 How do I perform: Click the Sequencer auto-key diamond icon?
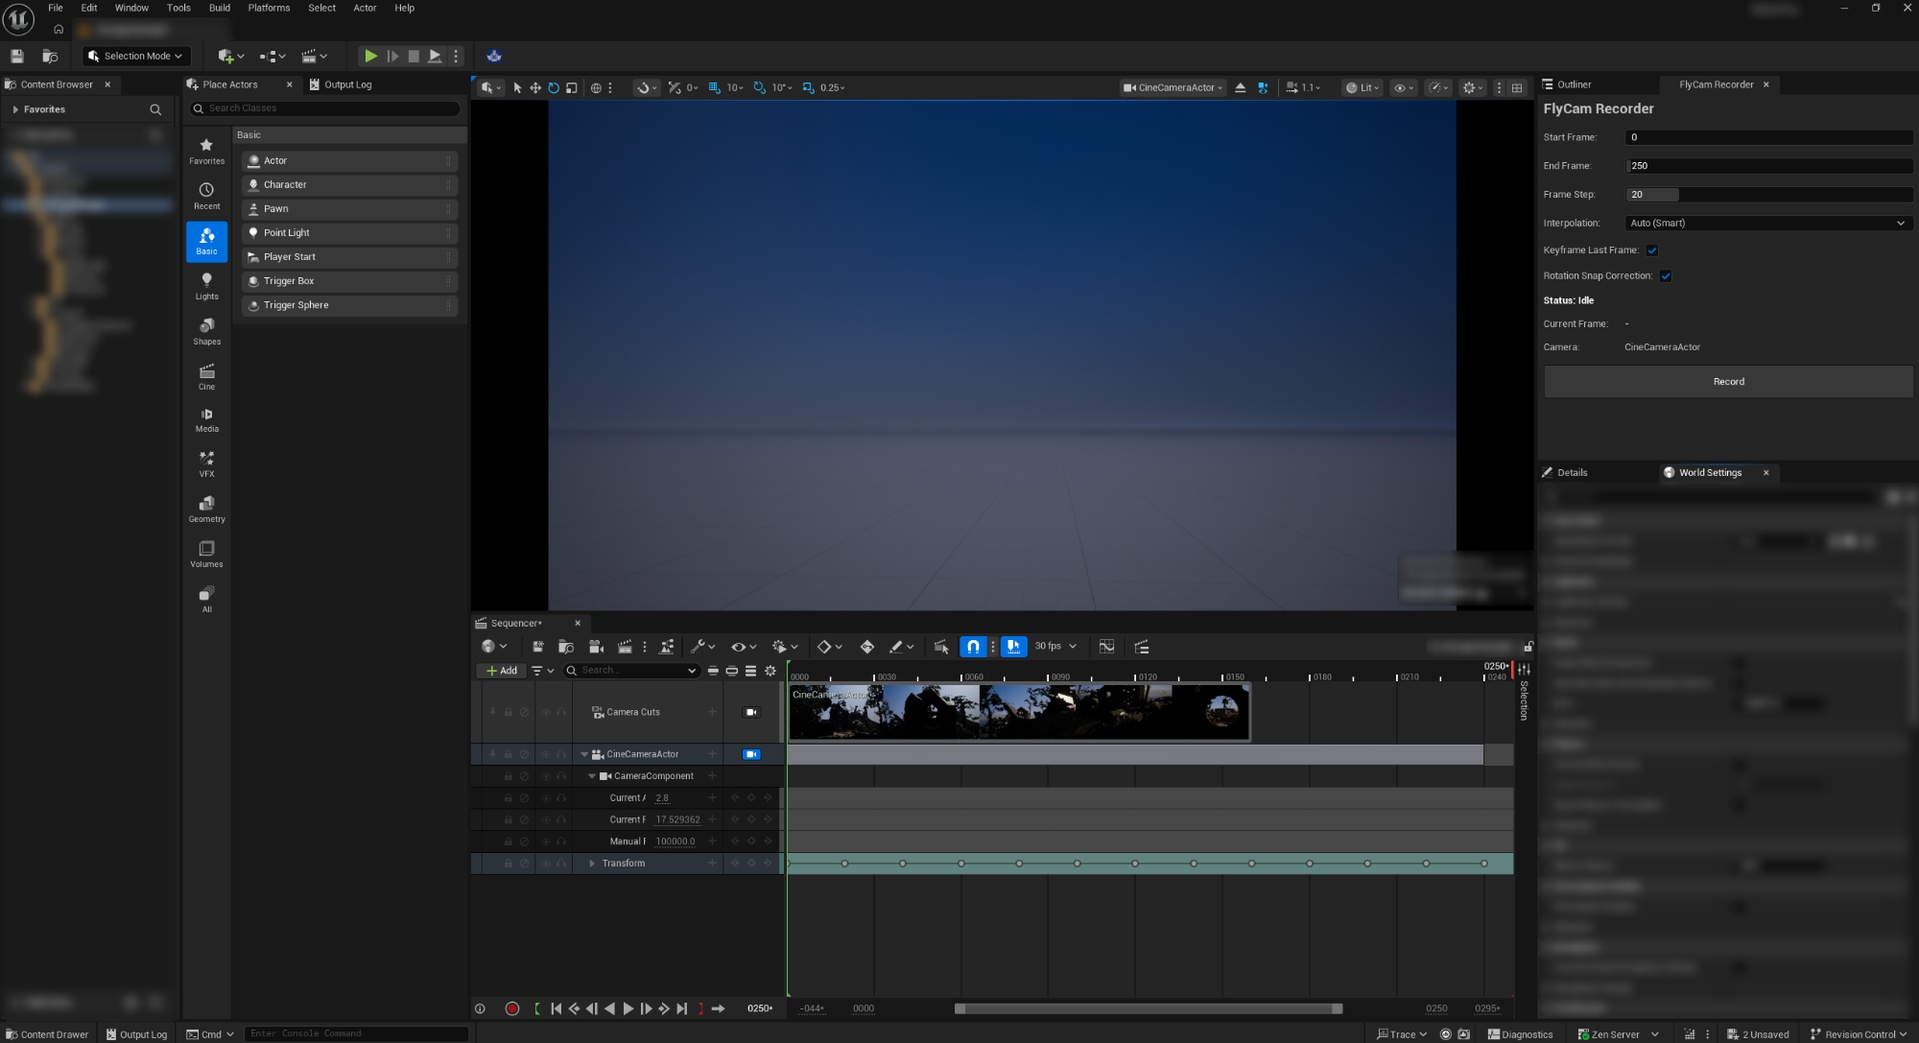(867, 646)
